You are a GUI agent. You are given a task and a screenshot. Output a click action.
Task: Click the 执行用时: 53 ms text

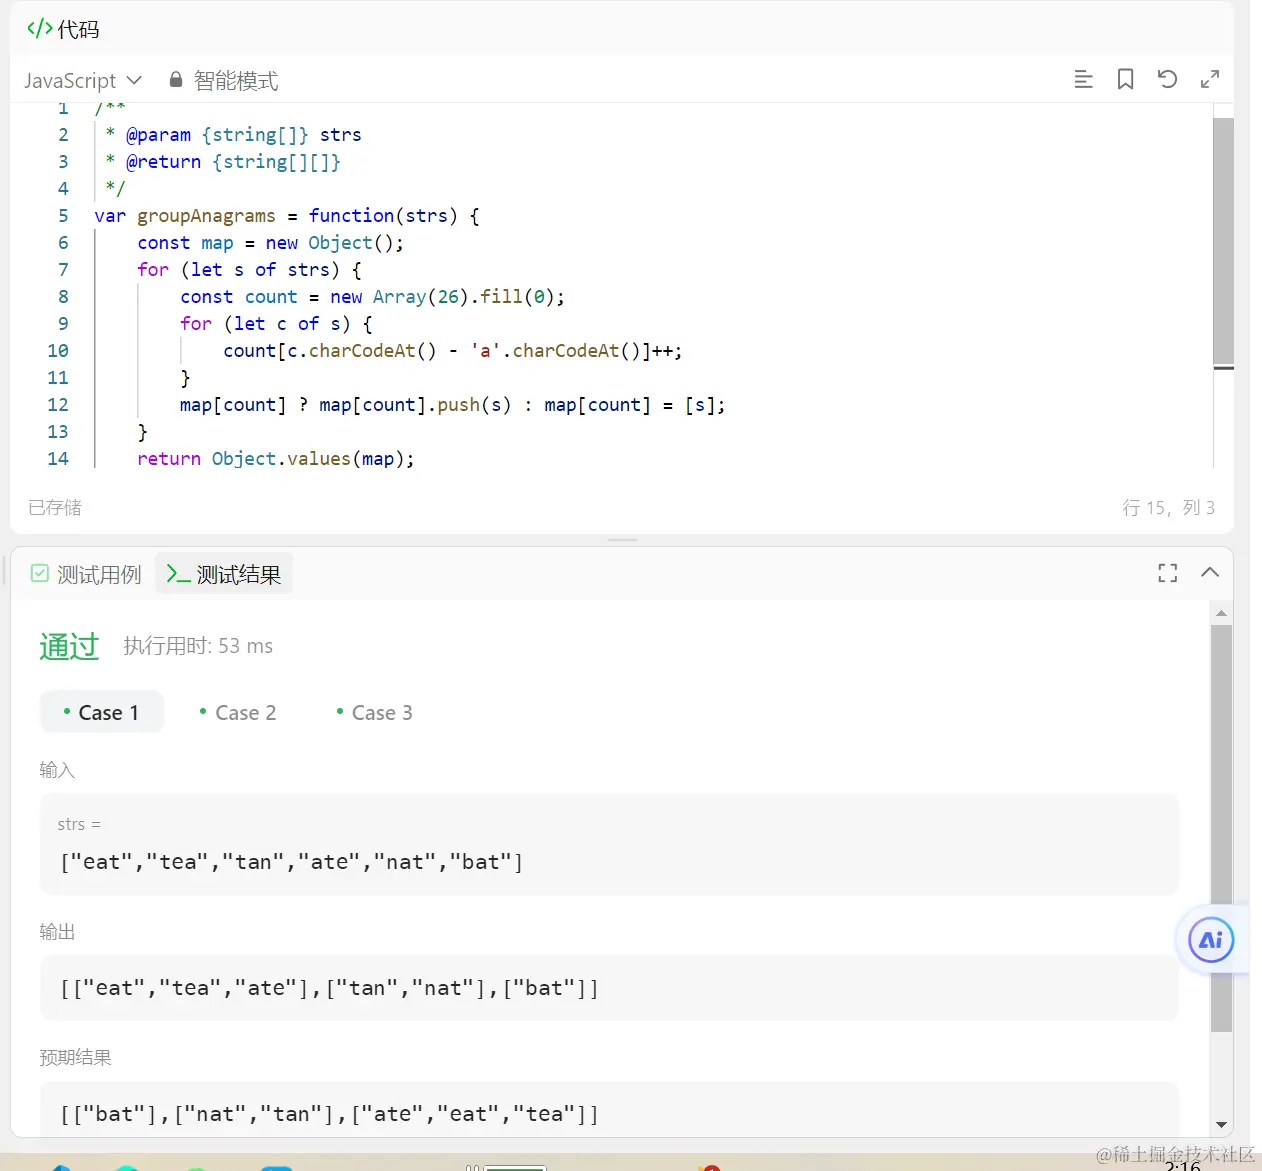click(x=198, y=646)
